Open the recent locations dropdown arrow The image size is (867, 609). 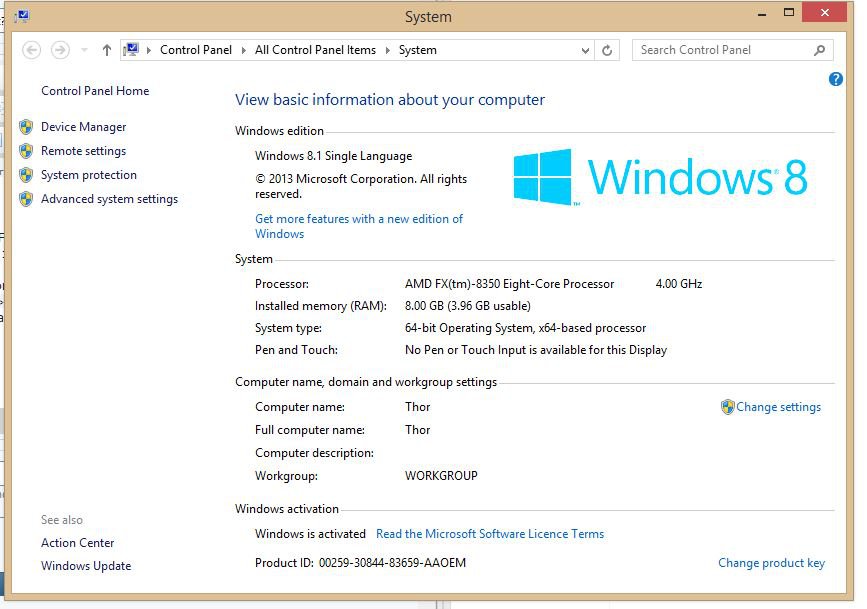(84, 50)
